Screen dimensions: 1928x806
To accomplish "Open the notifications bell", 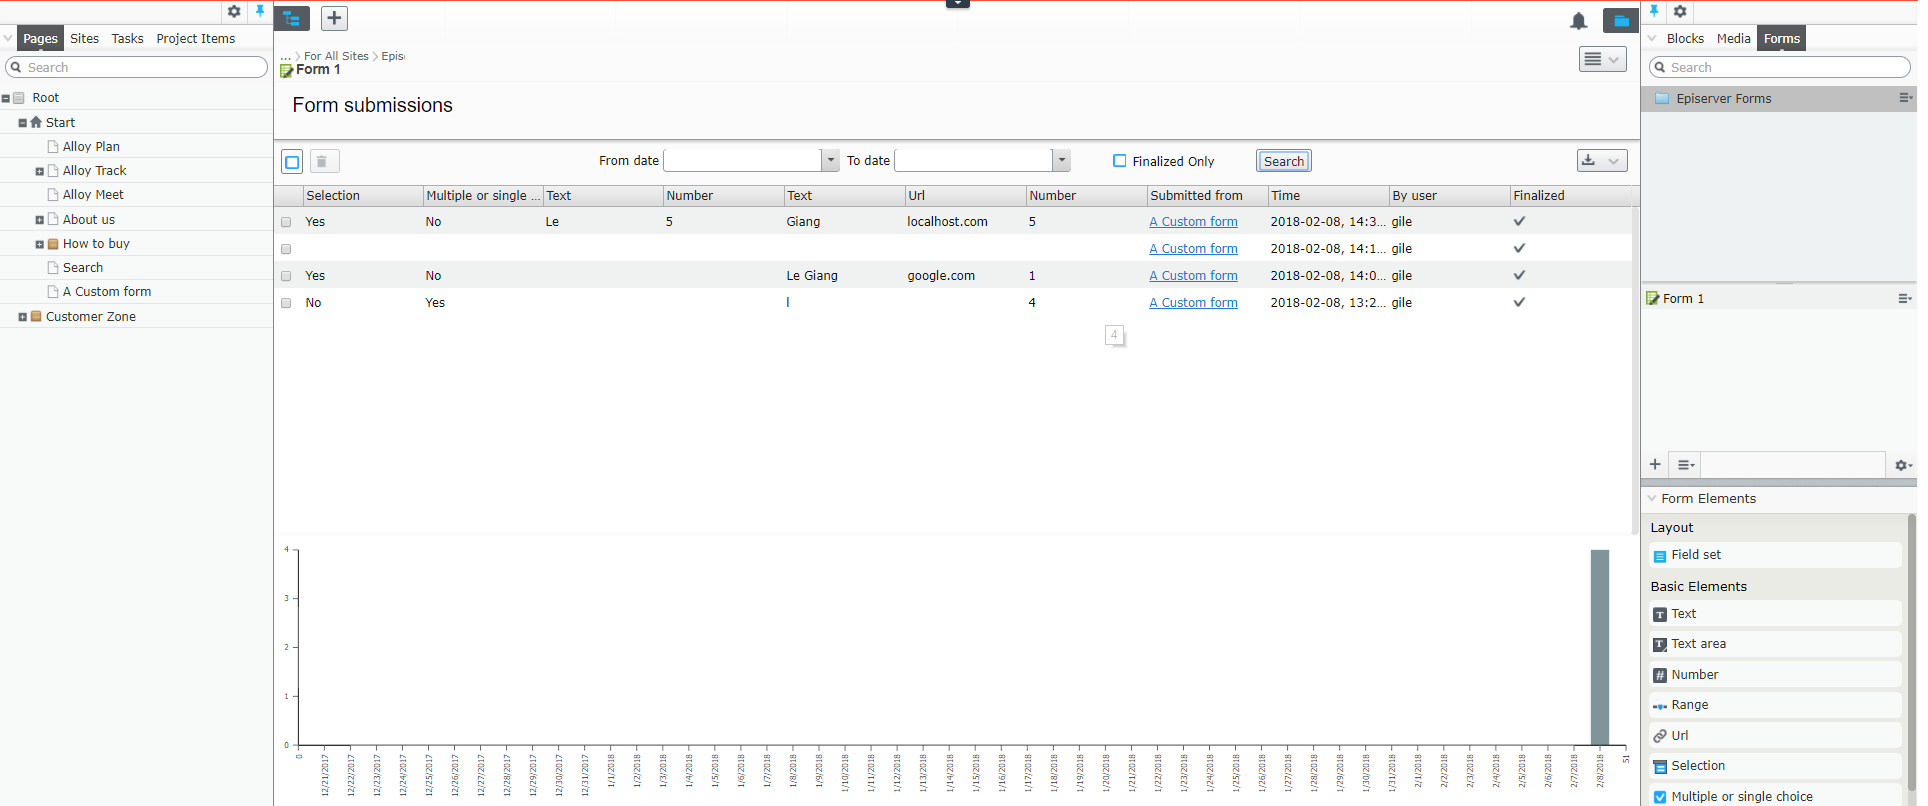I will pyautogui.click(x=1578, y=21).
